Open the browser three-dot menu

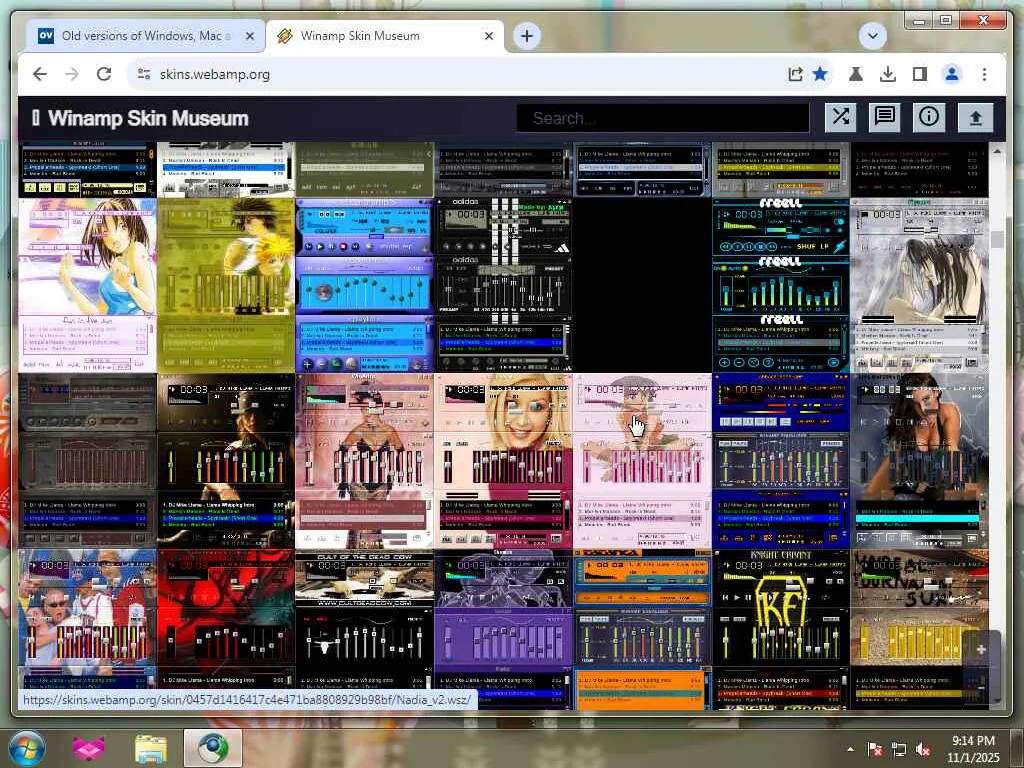(984, 74)
